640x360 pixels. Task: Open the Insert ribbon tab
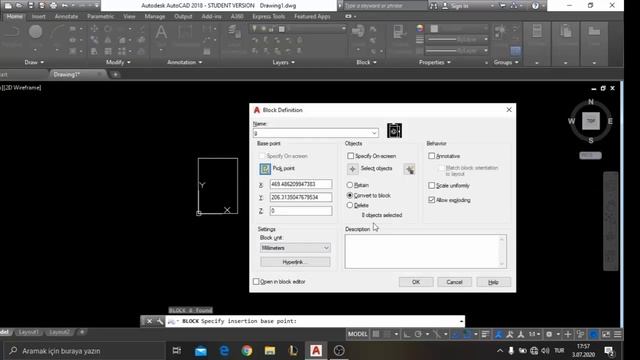click(x=39, y=16)
